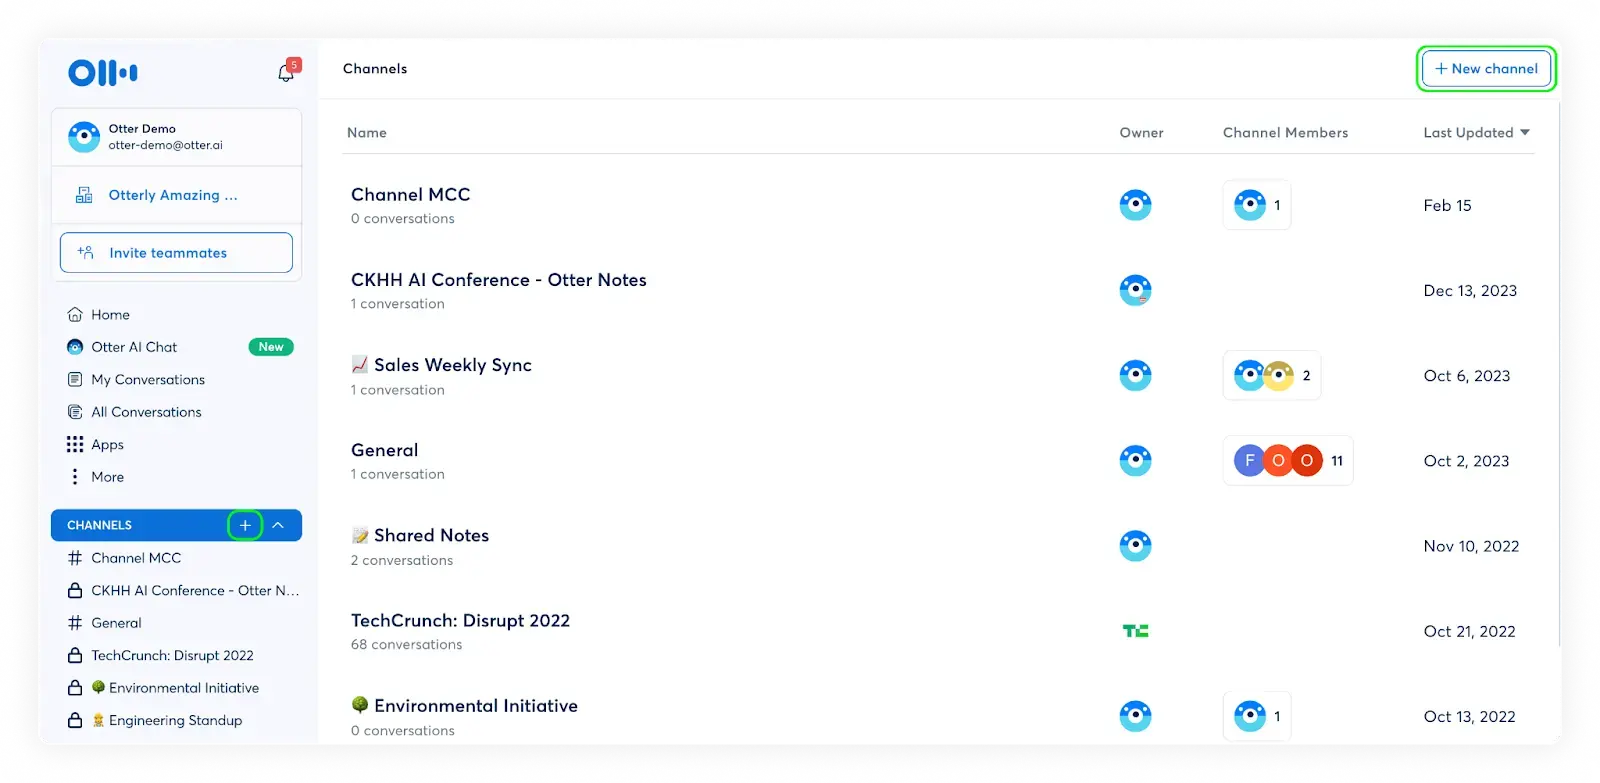Image resolution: width=1600 pixels, height=783 pixels.
Task: Click the TechCrunch owner logo
Action: click(1135, 631)
